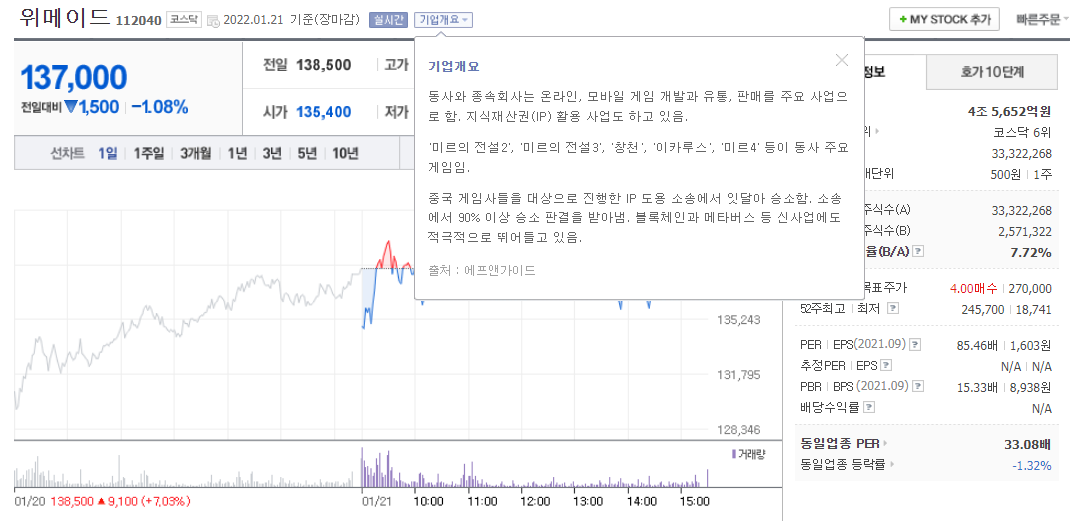
Task: Click the down triangle before 1,500
Action: pyautogui.click(x=70, y=107)
